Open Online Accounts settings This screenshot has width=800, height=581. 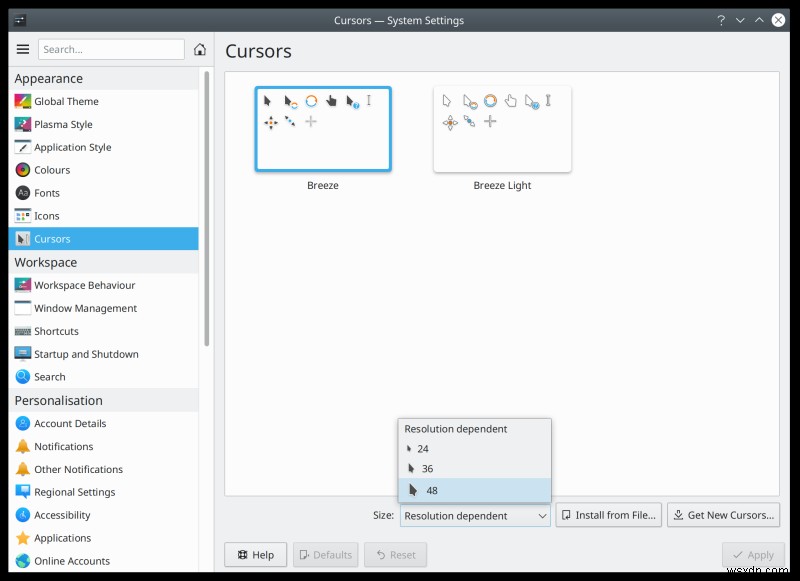pyautogui.click(x=104, y=561)
